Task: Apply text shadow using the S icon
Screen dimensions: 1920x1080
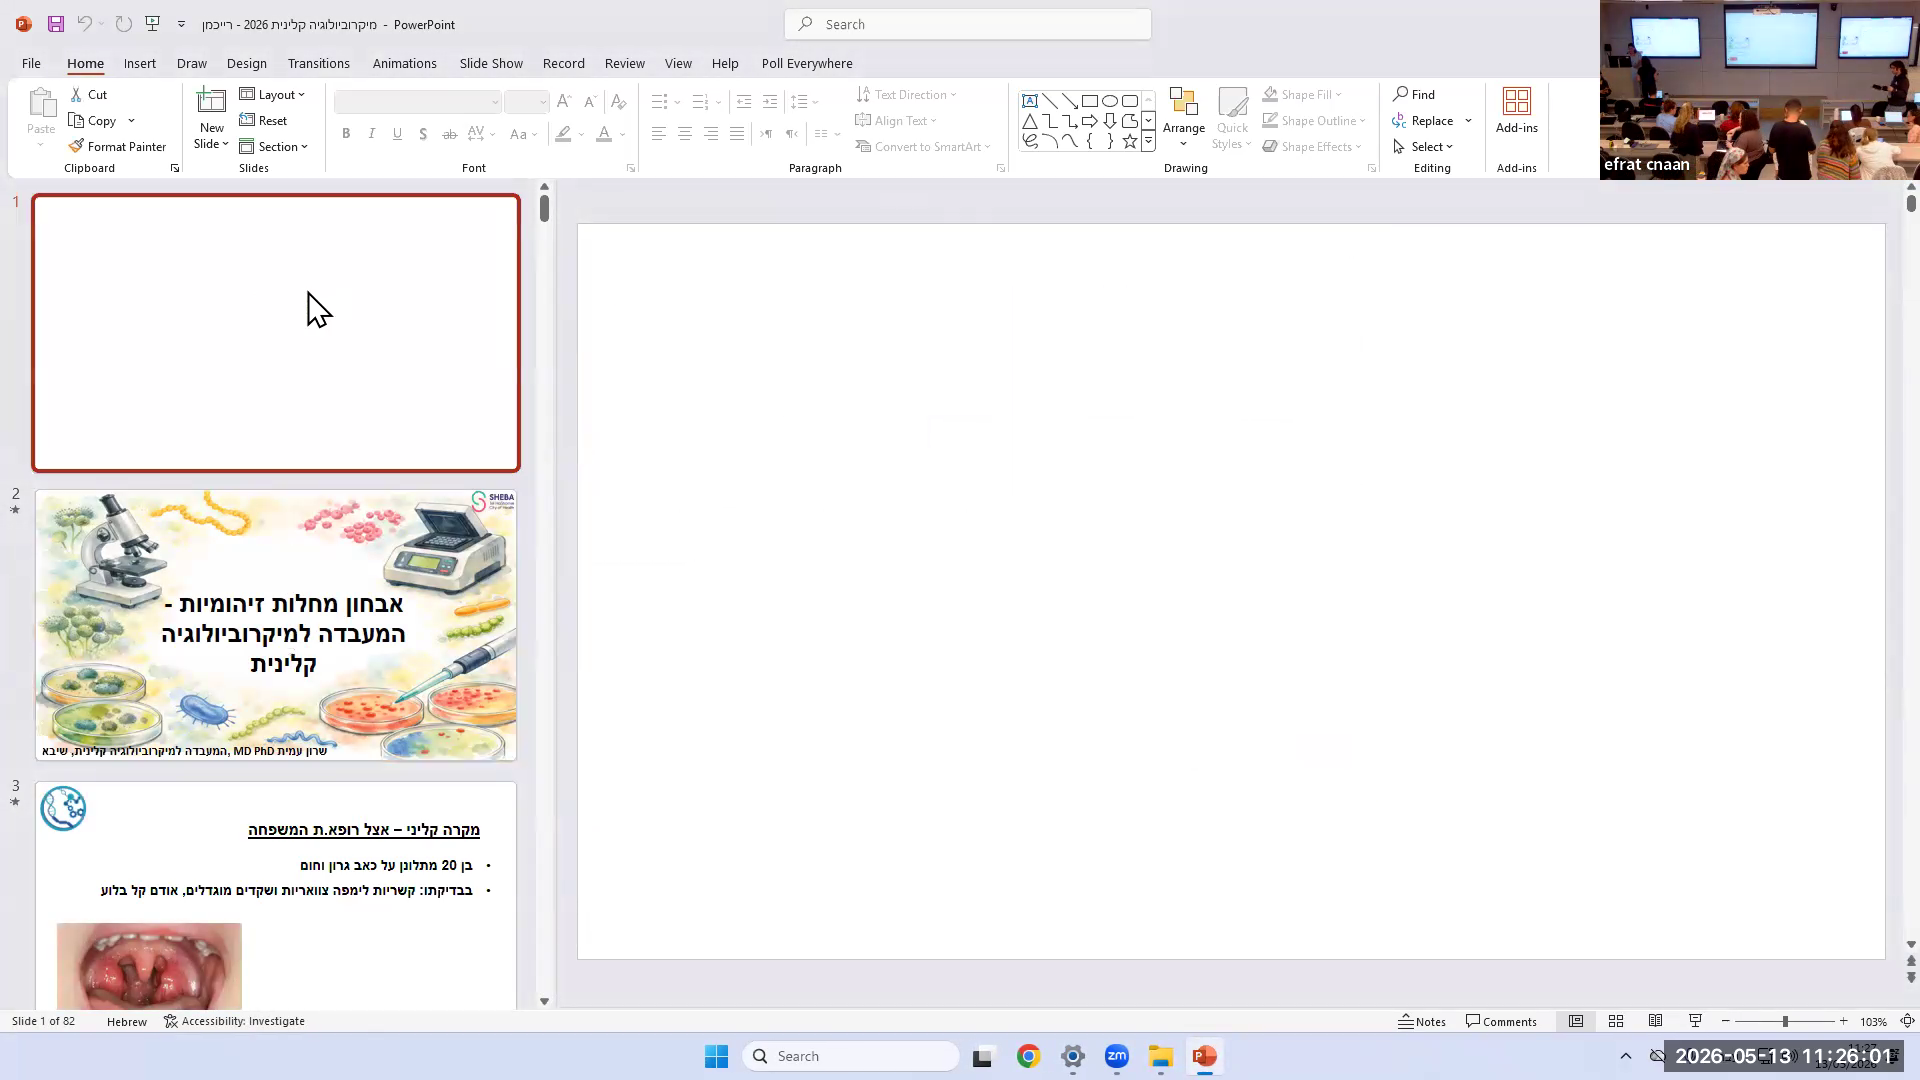Action: tap(423, 134)
